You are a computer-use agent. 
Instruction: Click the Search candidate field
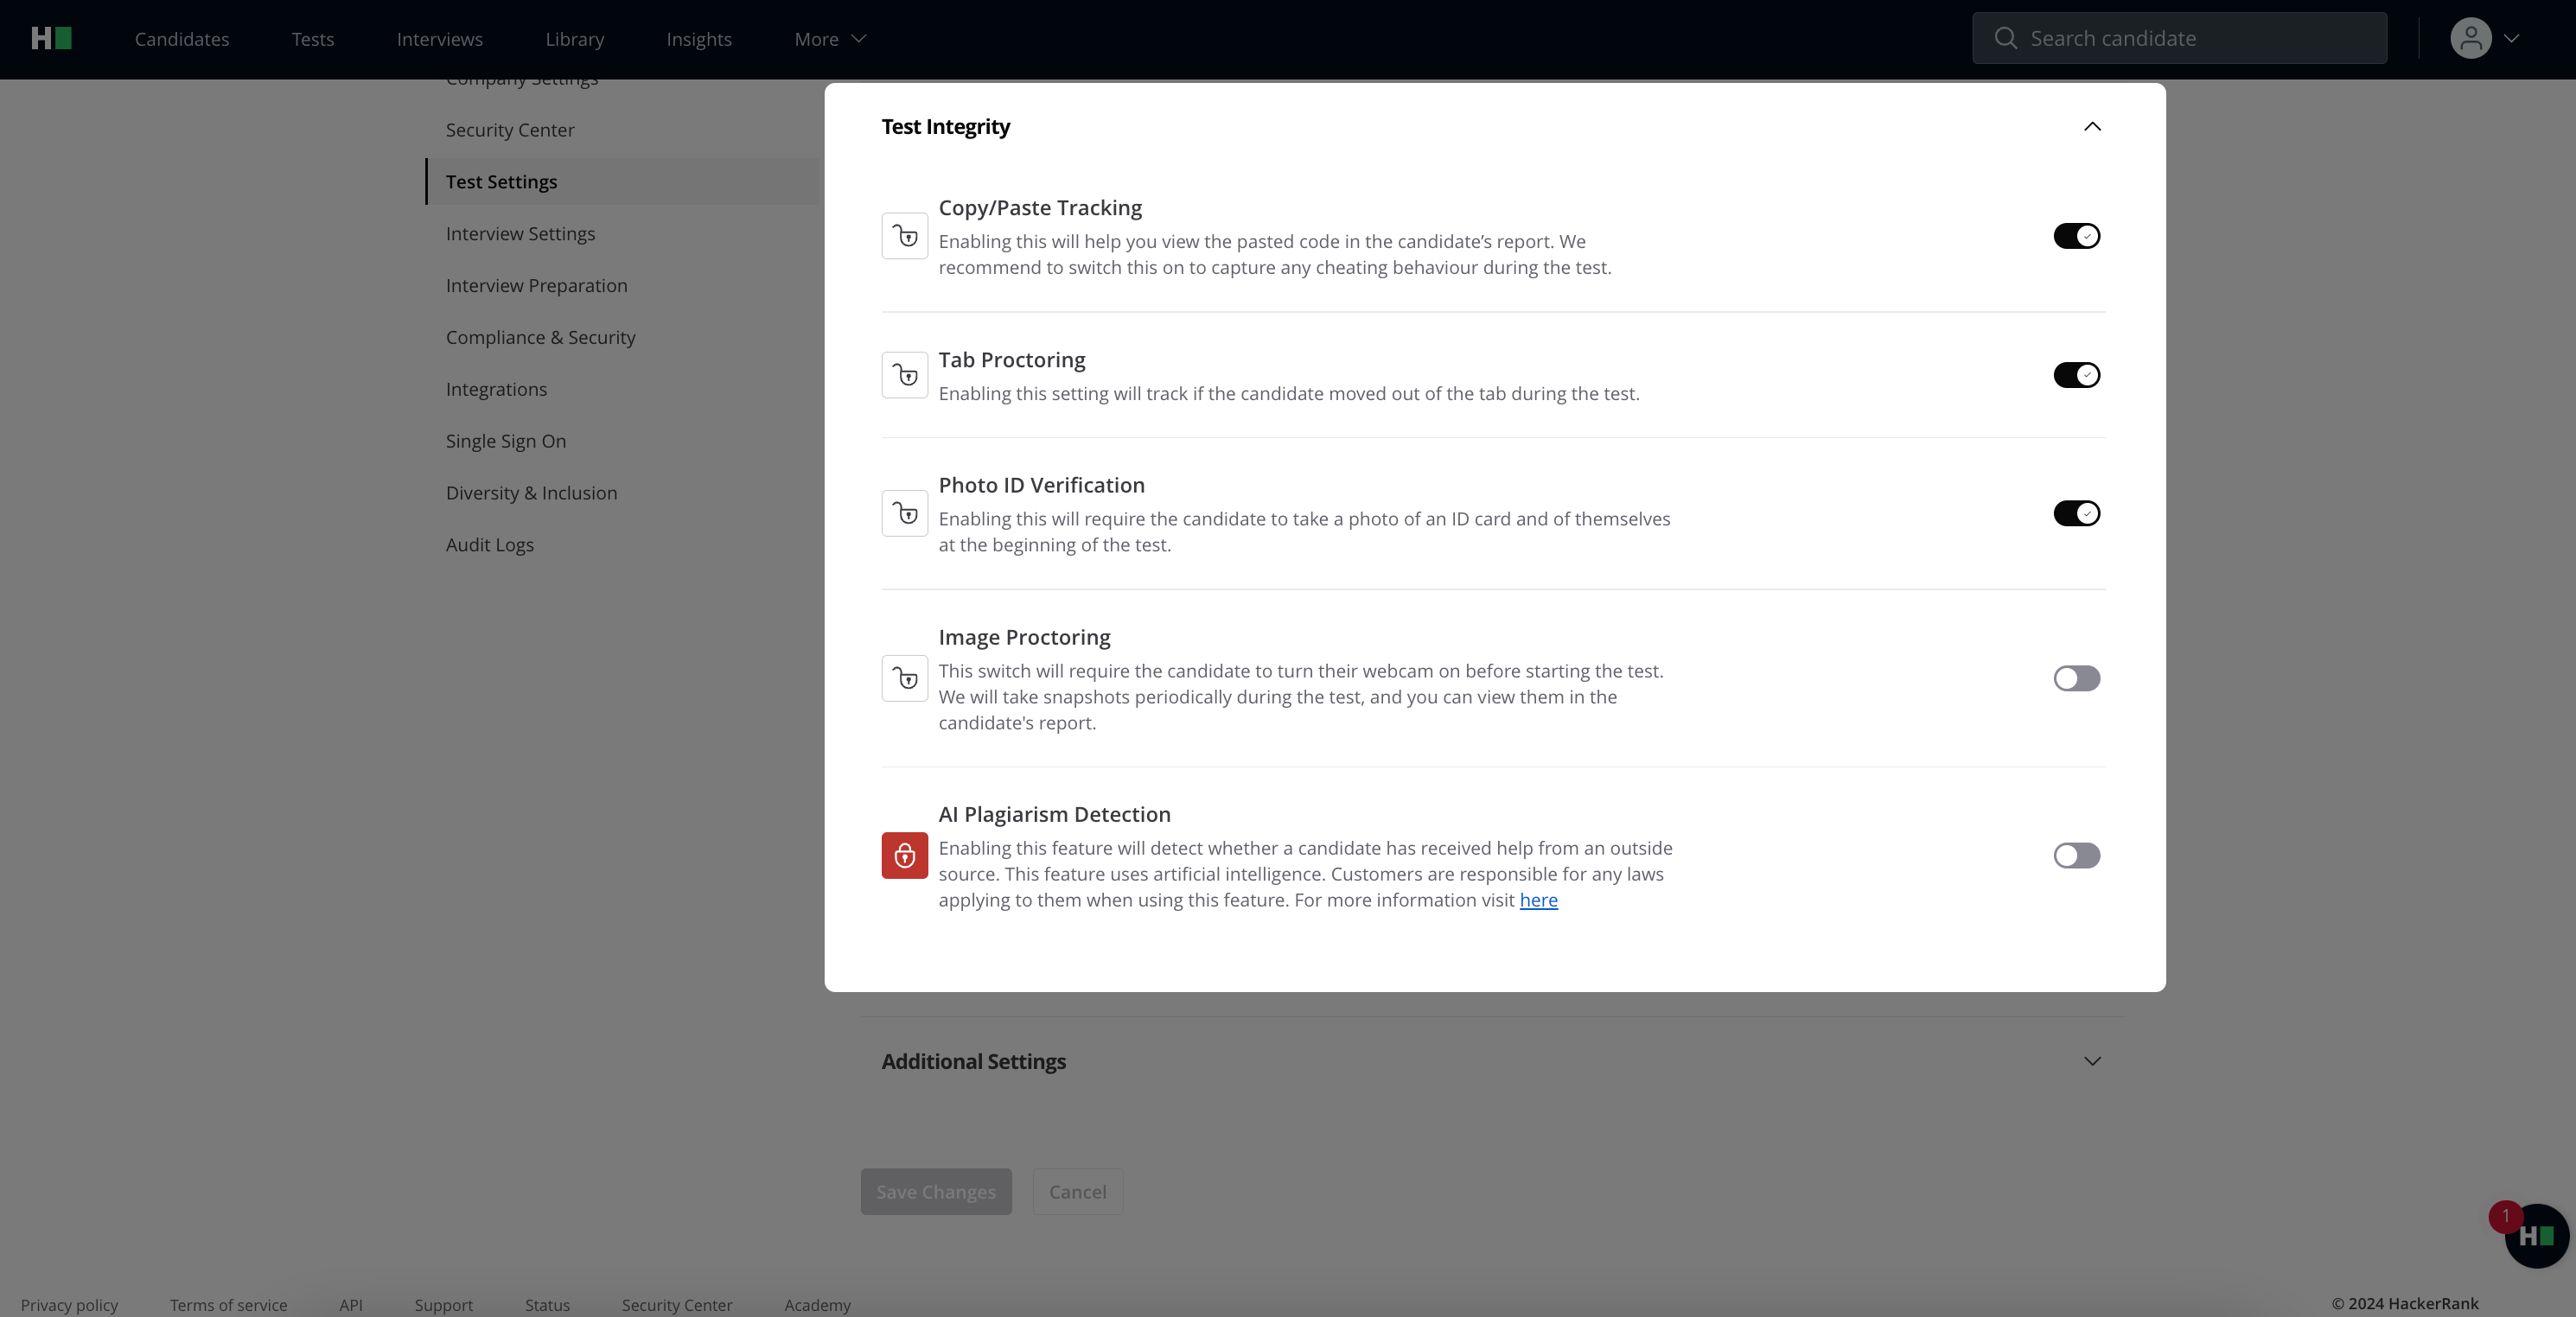[2180, 39]
